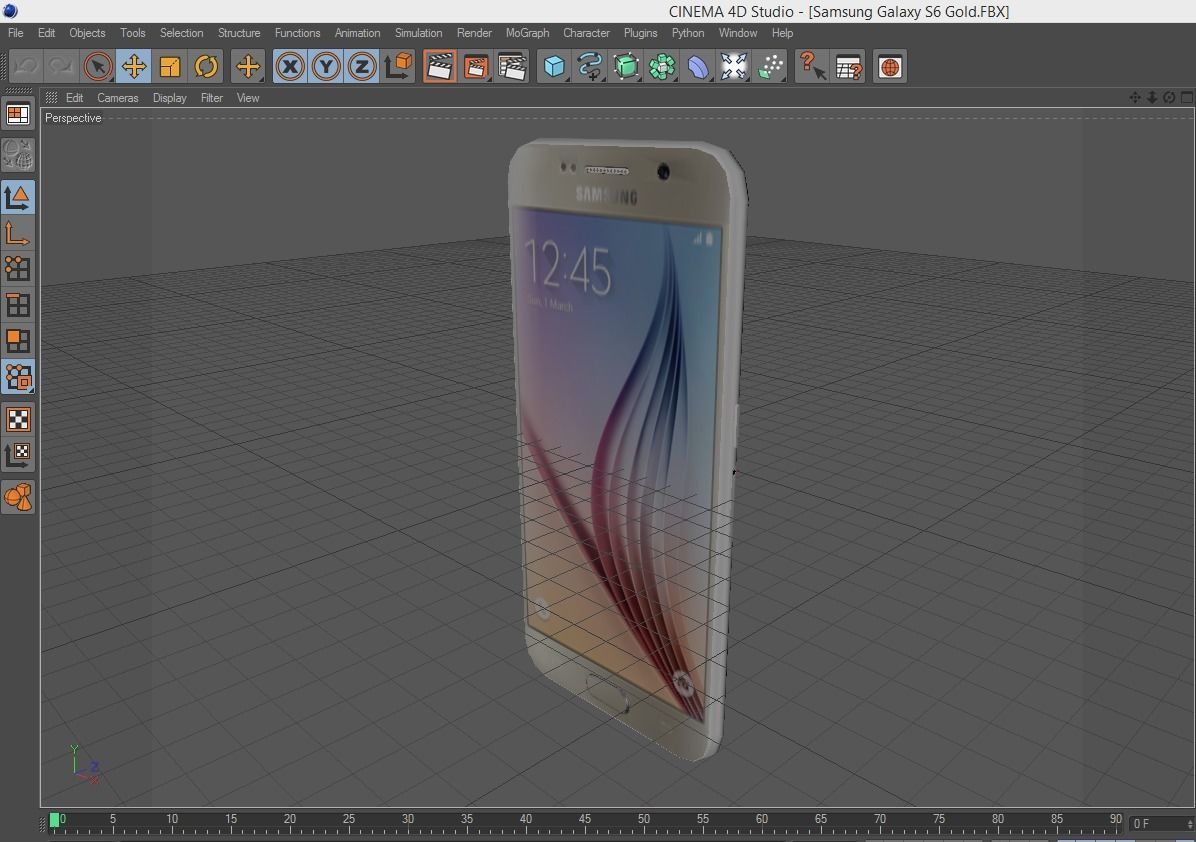Switch to Points mode
Image resolution: width=1196 pixels, height=842 pixels.
[x=18, y=268]
